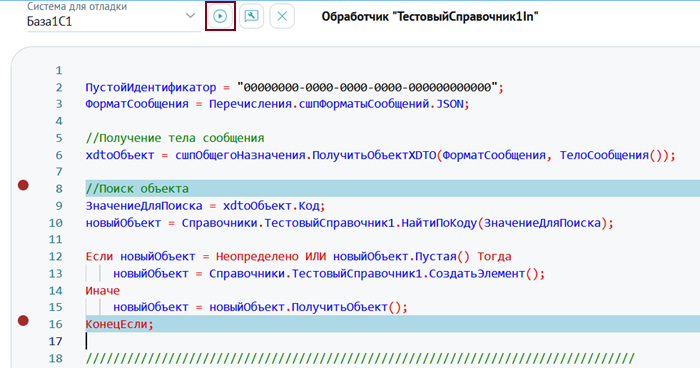Click line number 3 in the gutter
The width and height of the screenshot is (700, 368).
point(59,104)
